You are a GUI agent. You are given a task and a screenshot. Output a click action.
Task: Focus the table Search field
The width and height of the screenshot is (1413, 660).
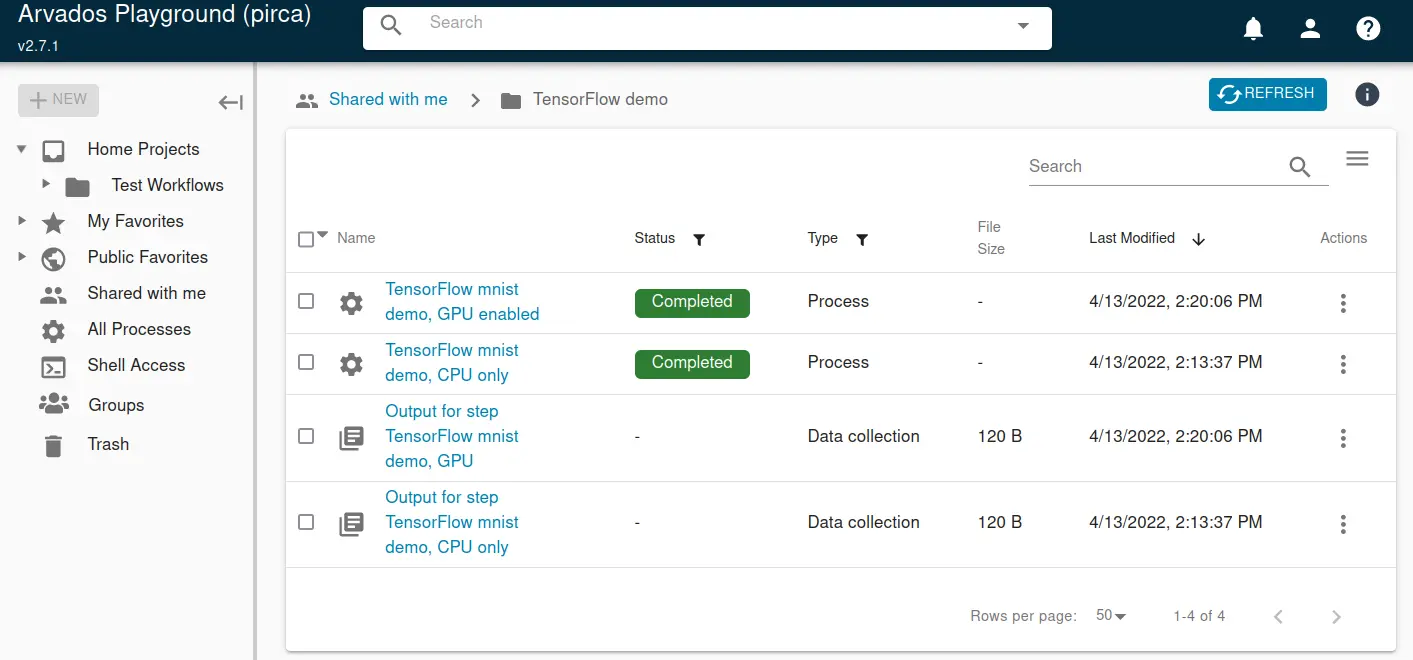point(1155,167)
